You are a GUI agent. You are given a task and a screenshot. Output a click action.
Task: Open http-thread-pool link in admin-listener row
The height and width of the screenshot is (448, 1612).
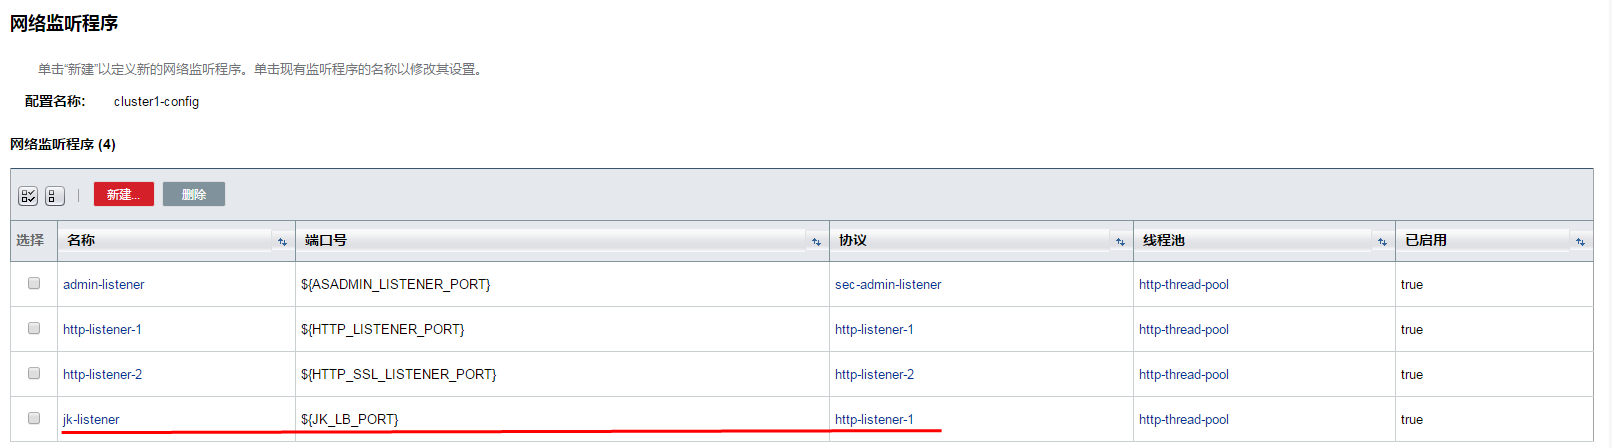point(1184,285)
